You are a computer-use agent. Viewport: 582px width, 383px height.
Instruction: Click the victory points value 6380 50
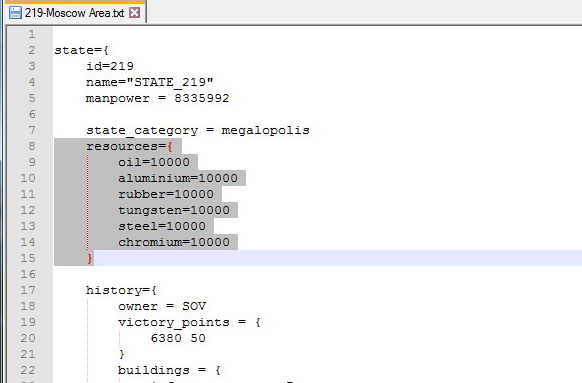(178, 338)
